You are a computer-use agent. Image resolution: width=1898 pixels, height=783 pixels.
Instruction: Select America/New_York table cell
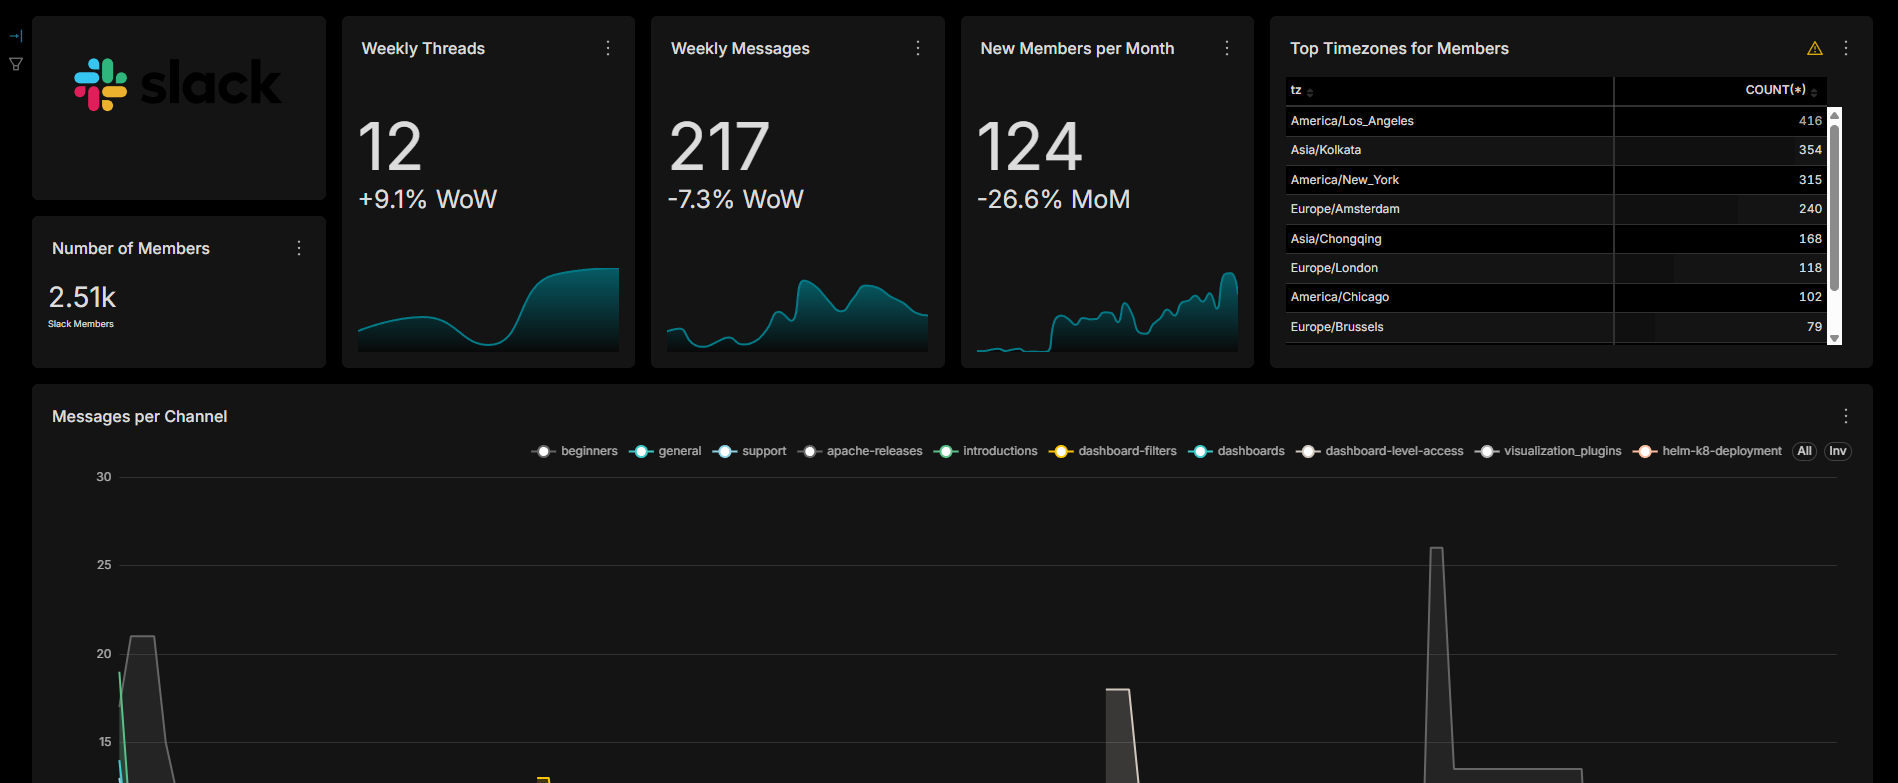[1450, 180]
